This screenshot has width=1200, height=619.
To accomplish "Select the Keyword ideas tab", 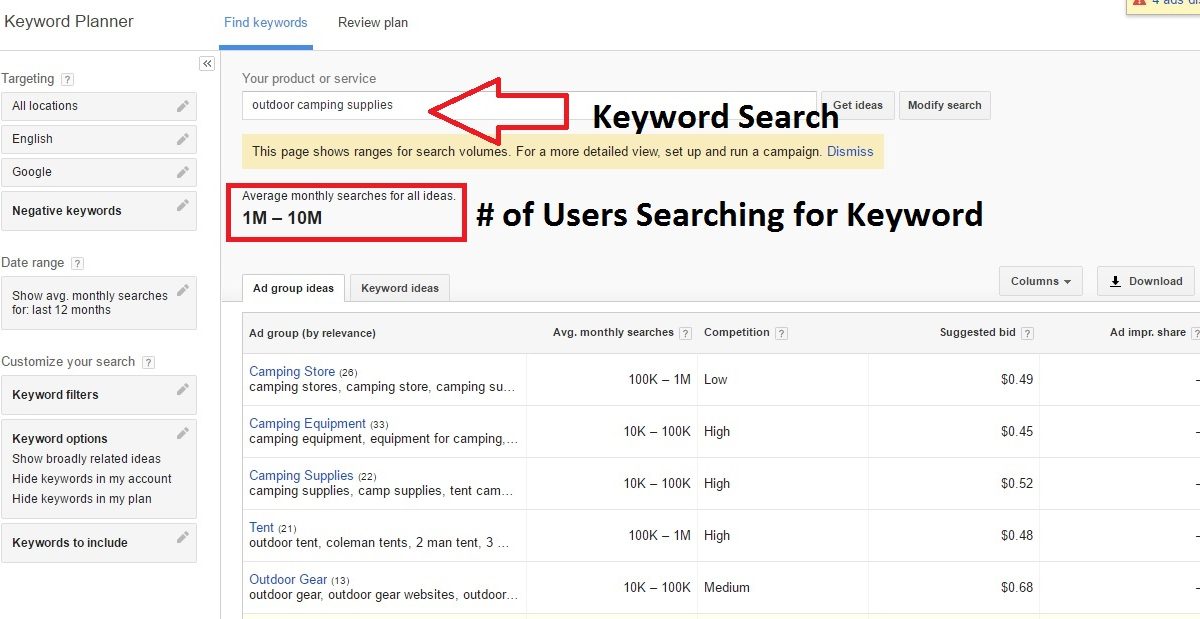I will point(400,288).
